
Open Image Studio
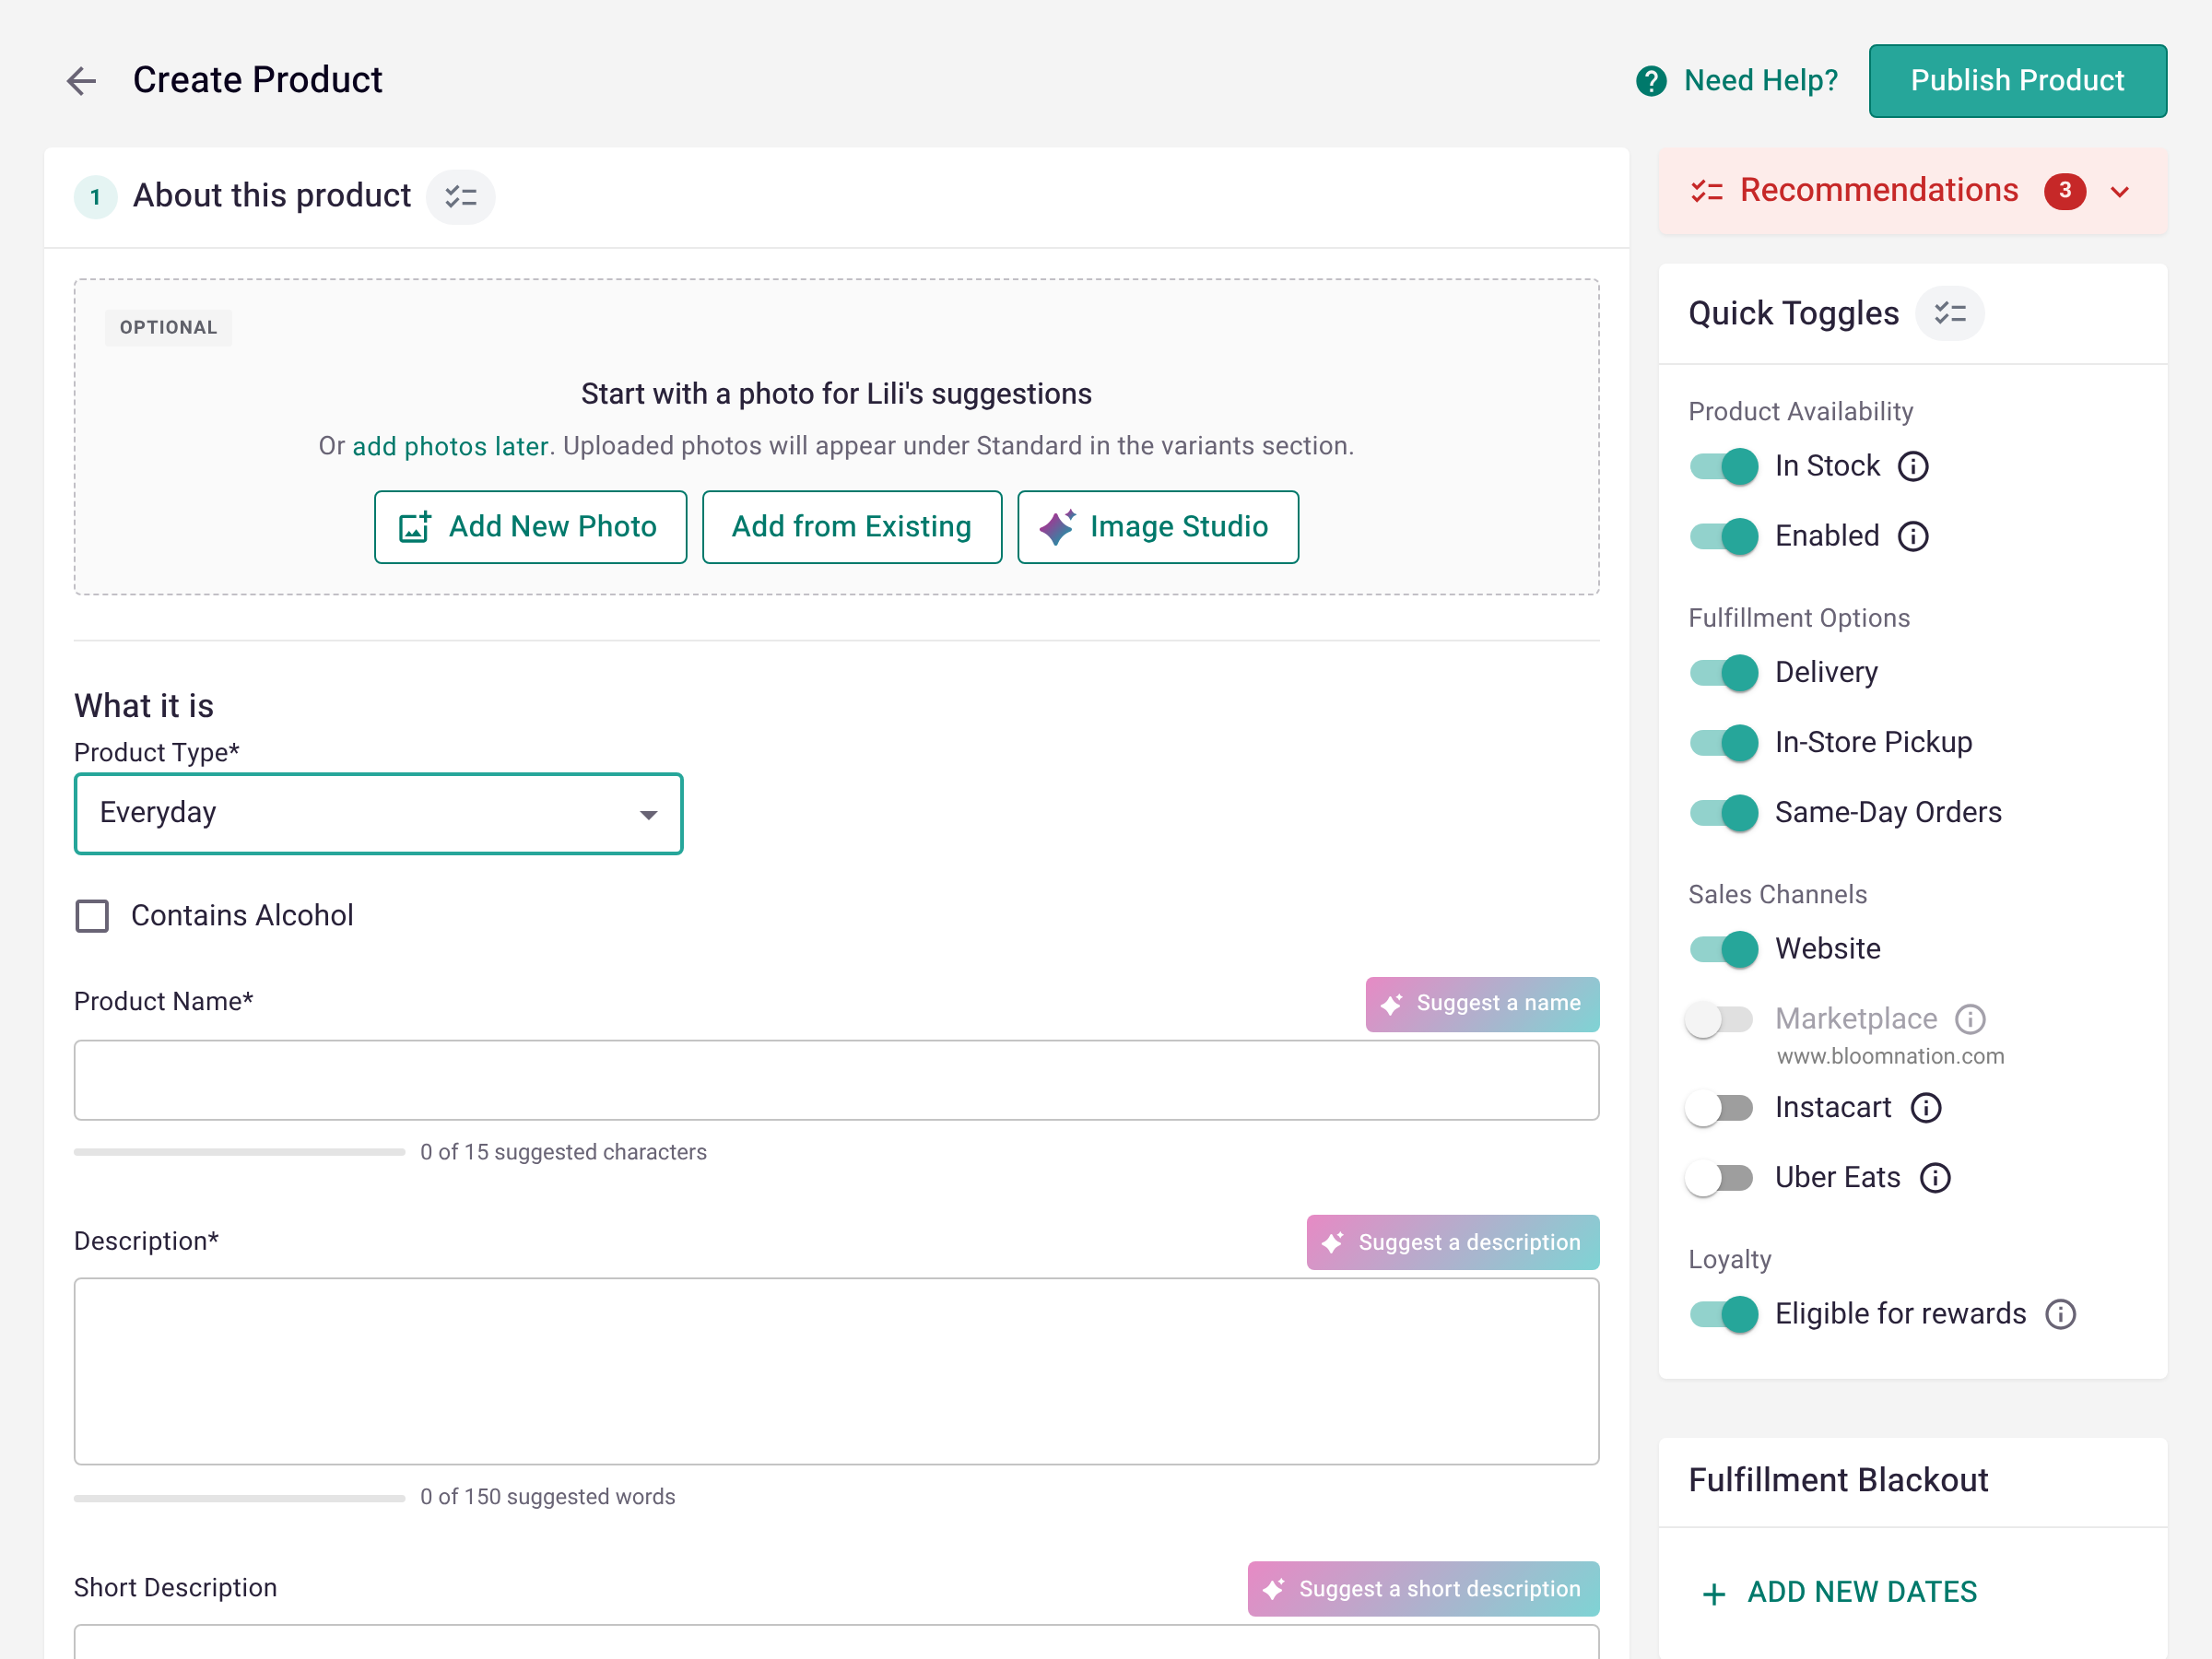(1158, 527)
